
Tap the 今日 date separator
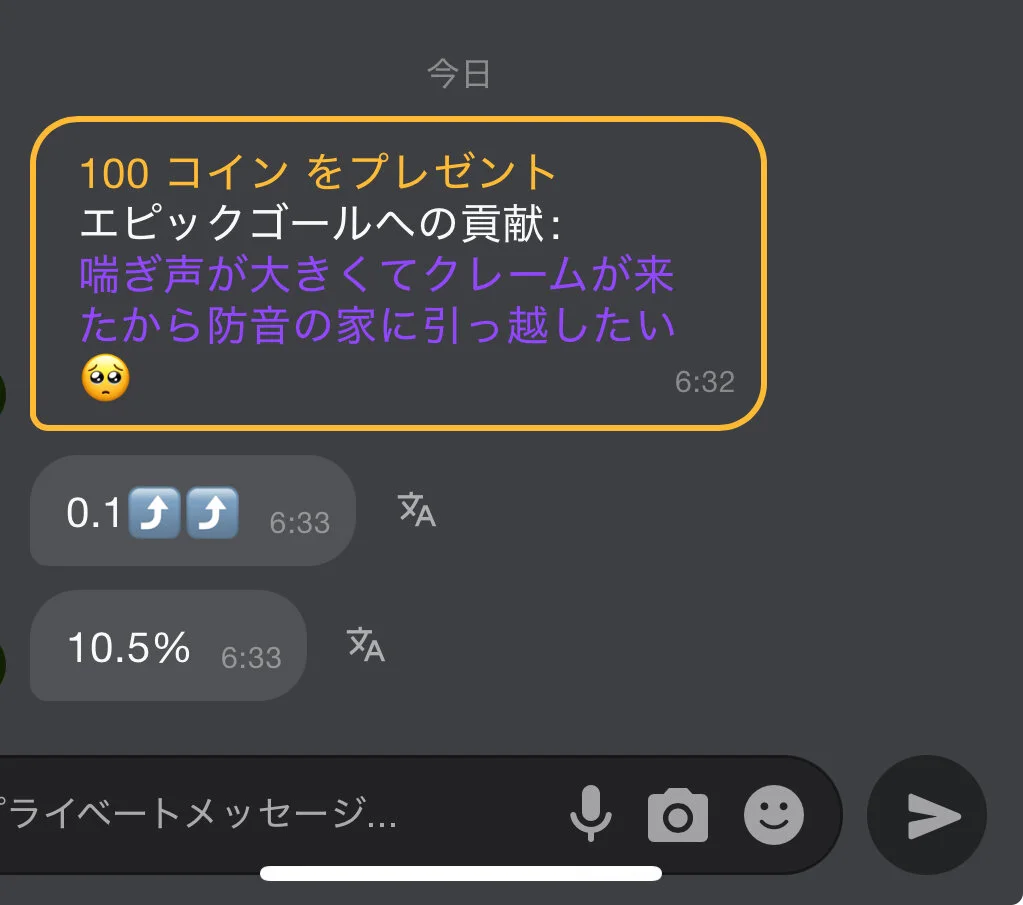coord(459,73)
